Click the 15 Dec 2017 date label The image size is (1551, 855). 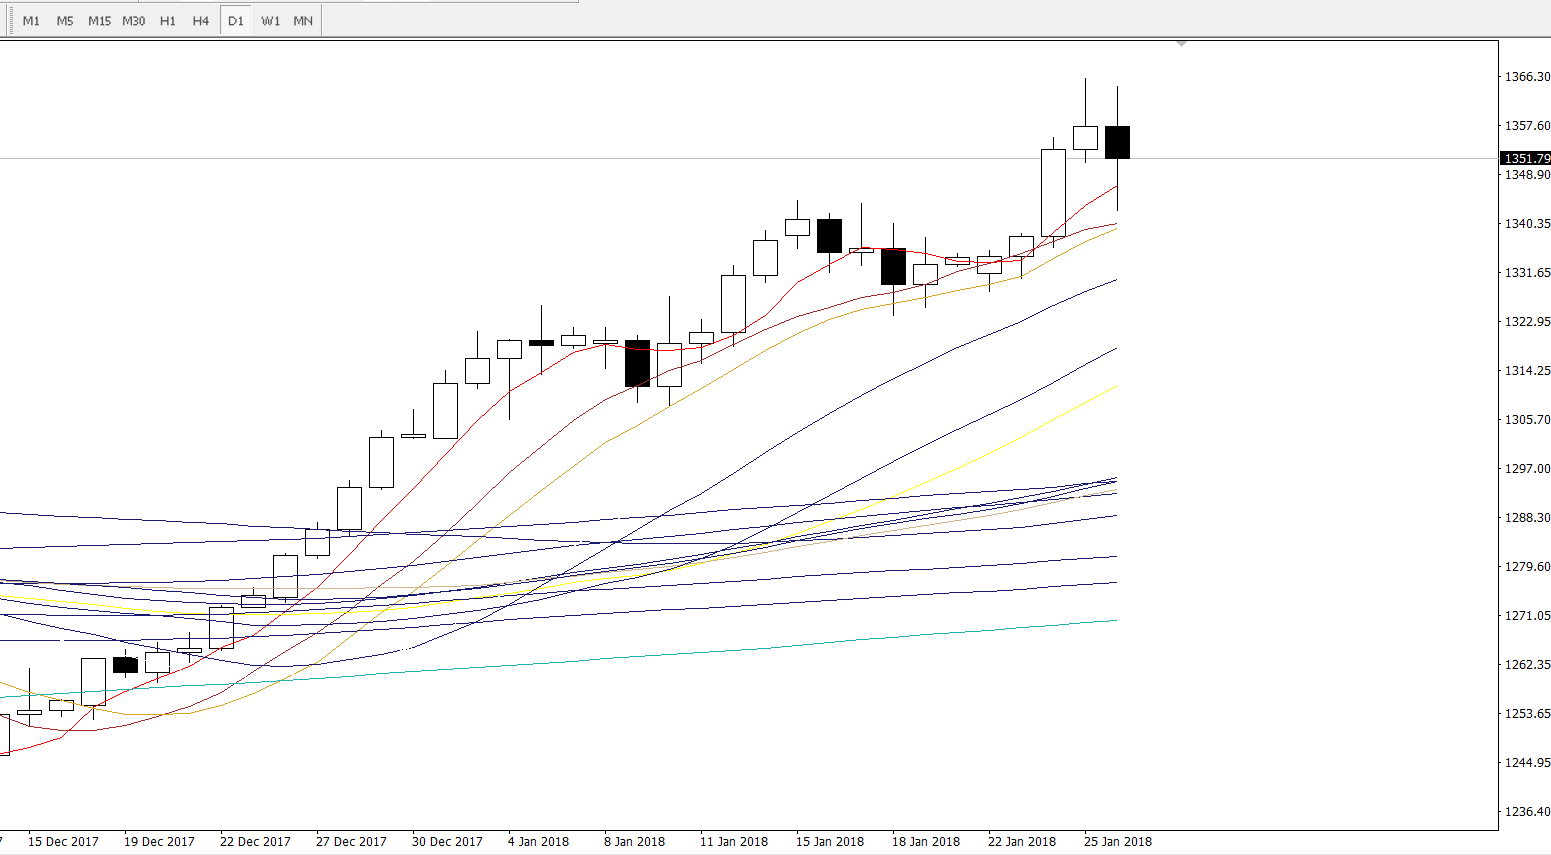(x=63, y=841)
